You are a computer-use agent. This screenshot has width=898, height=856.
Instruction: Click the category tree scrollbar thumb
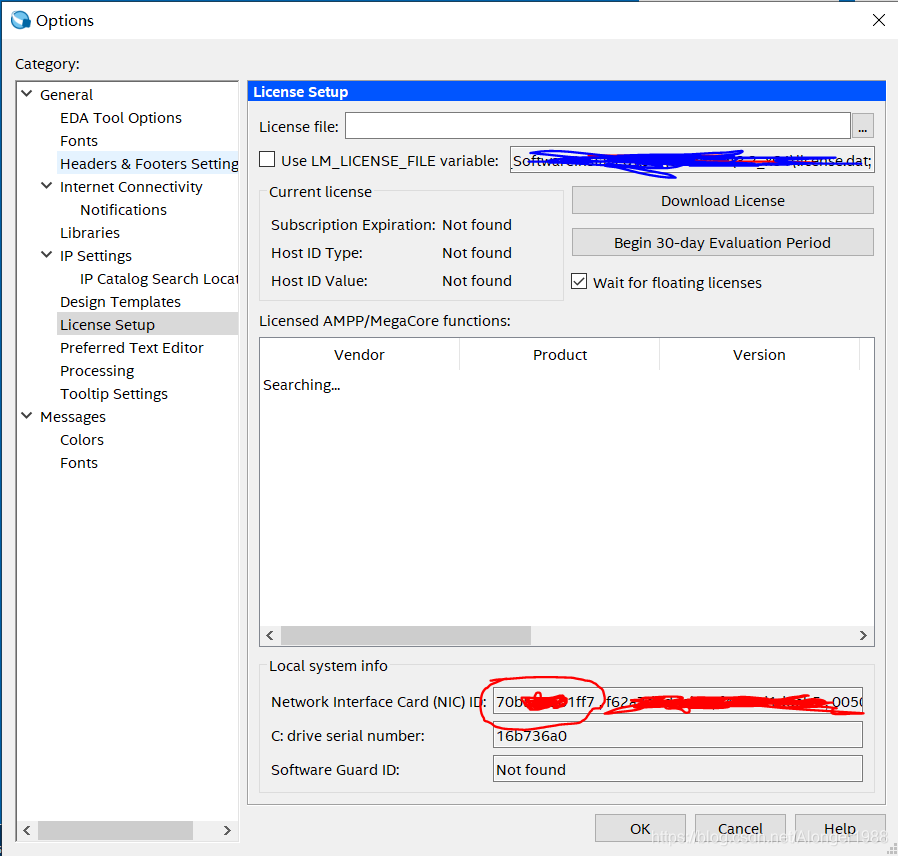(x=115, y=830)
